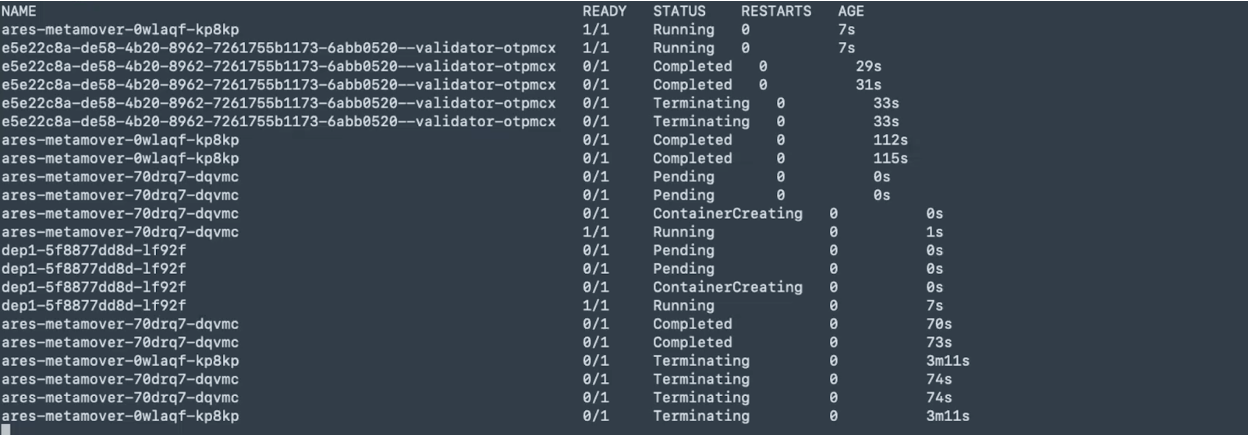Click ContainerCreating status in the dep1-5f8877dd8d-lf92f row
This screenshot has width=1248, height=436.
[727, 287]
